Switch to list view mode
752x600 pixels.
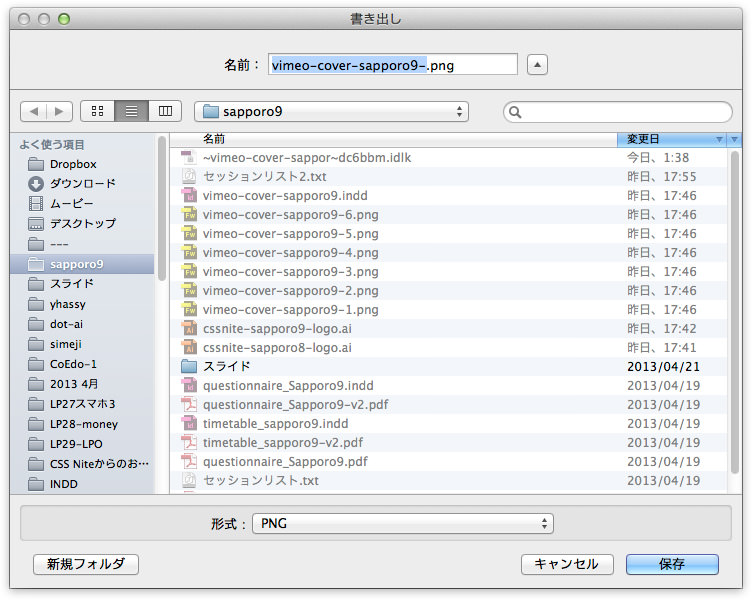pyautogui.click(x=131, y=111)
